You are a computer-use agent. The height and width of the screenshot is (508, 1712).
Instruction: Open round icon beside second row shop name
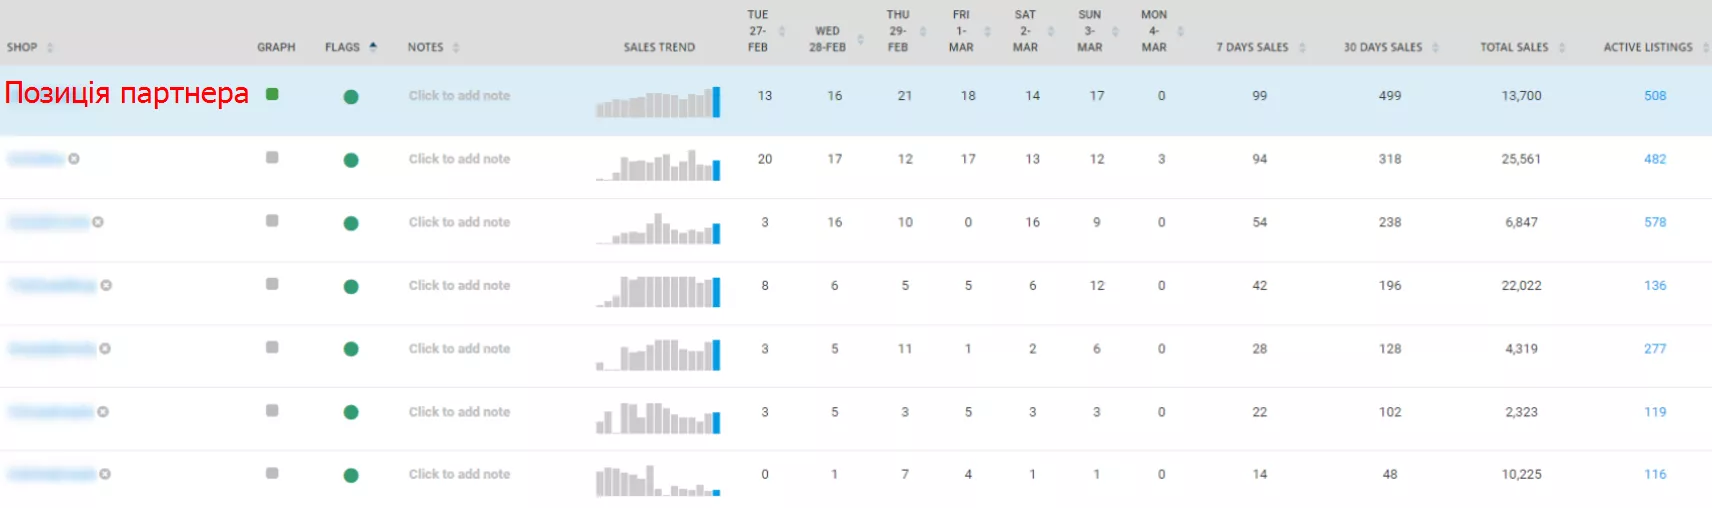74,159
